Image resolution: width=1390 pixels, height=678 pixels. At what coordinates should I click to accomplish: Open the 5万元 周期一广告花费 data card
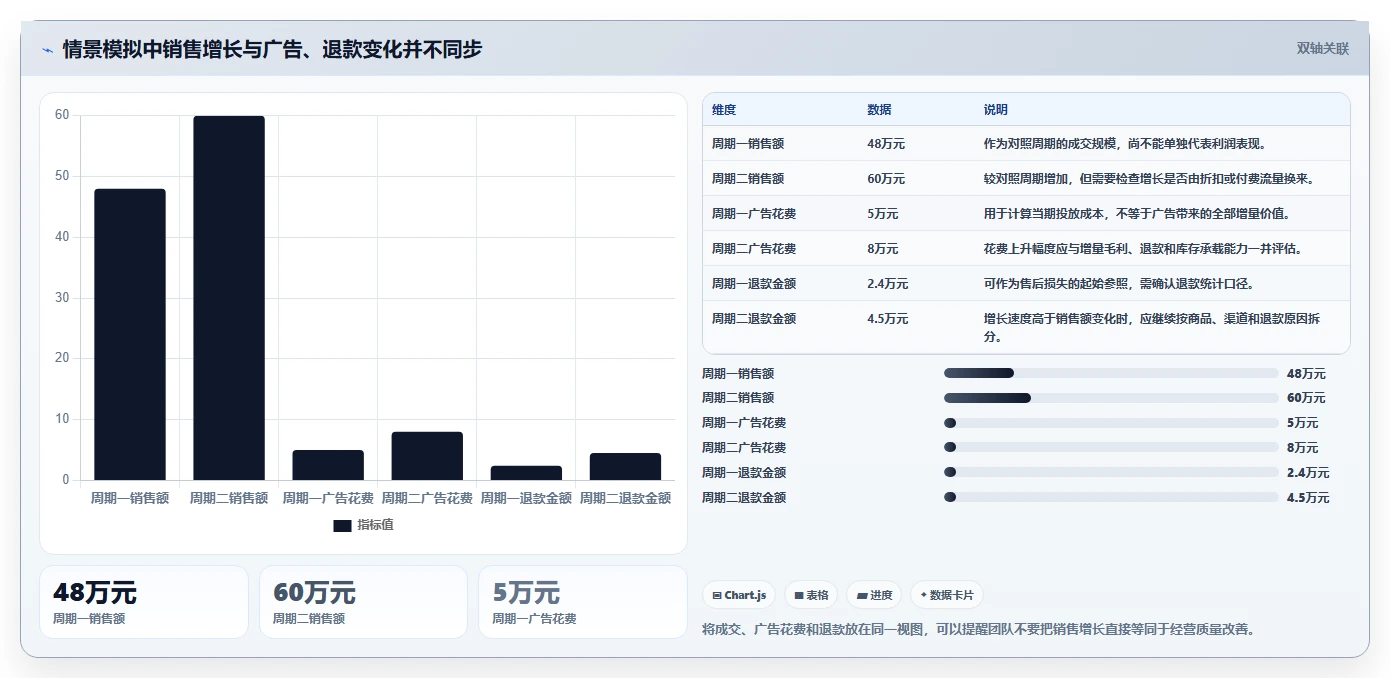(x=583, y=602)
